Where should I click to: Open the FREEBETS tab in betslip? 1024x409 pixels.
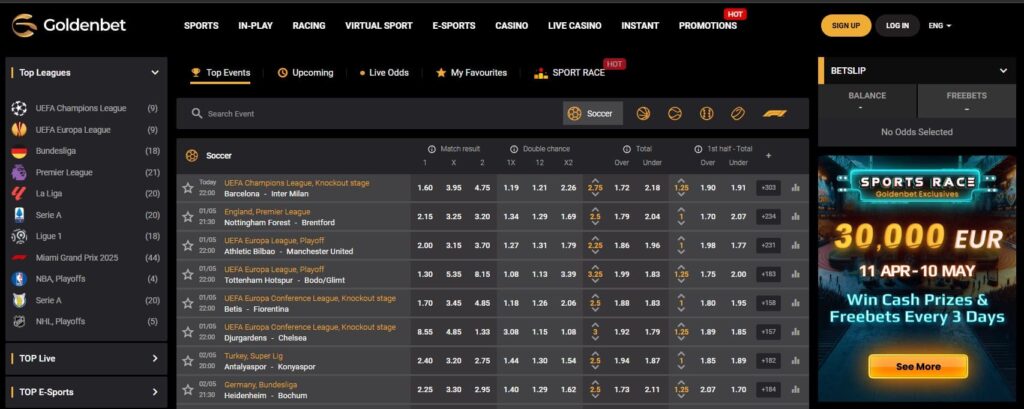point(967,101)
